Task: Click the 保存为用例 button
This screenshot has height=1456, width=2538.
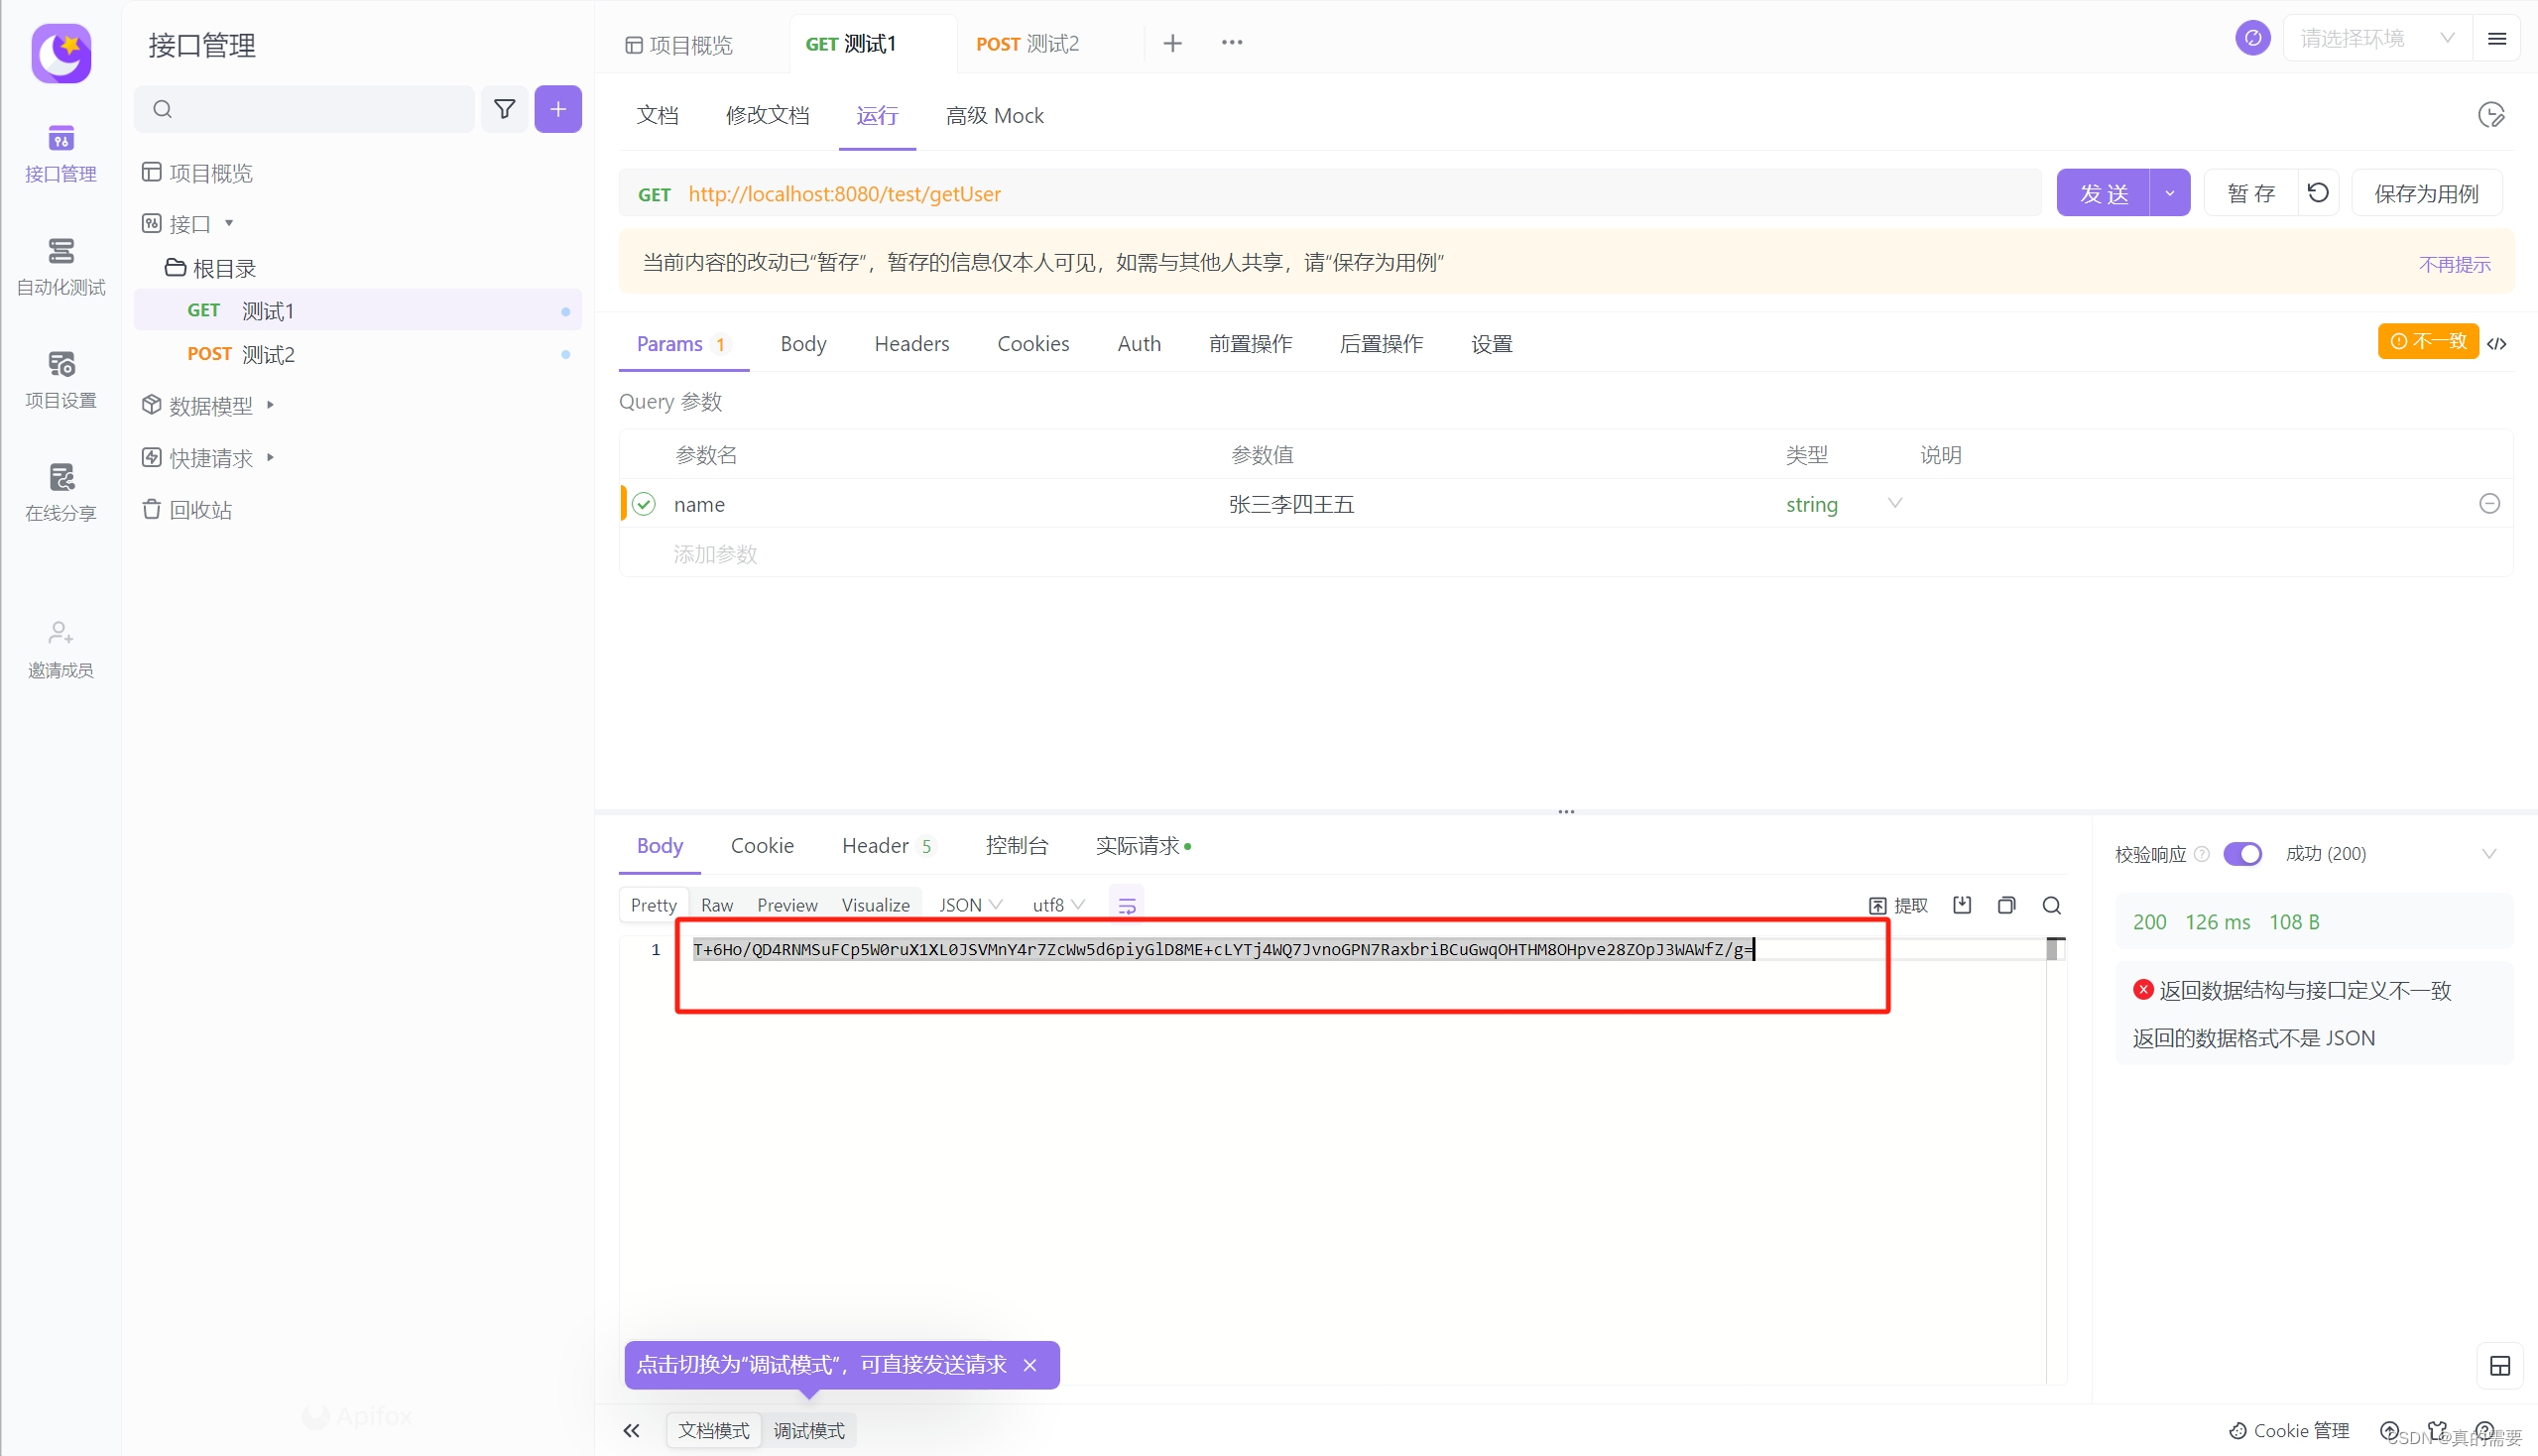Action: click(2427, 192)
